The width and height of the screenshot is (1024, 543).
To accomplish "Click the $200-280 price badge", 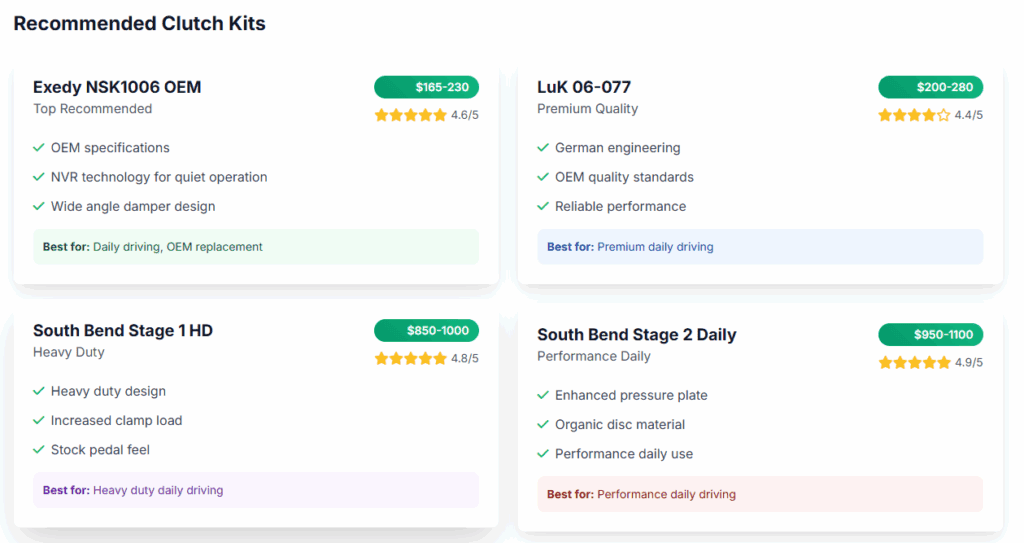I will tap(931, 87).
